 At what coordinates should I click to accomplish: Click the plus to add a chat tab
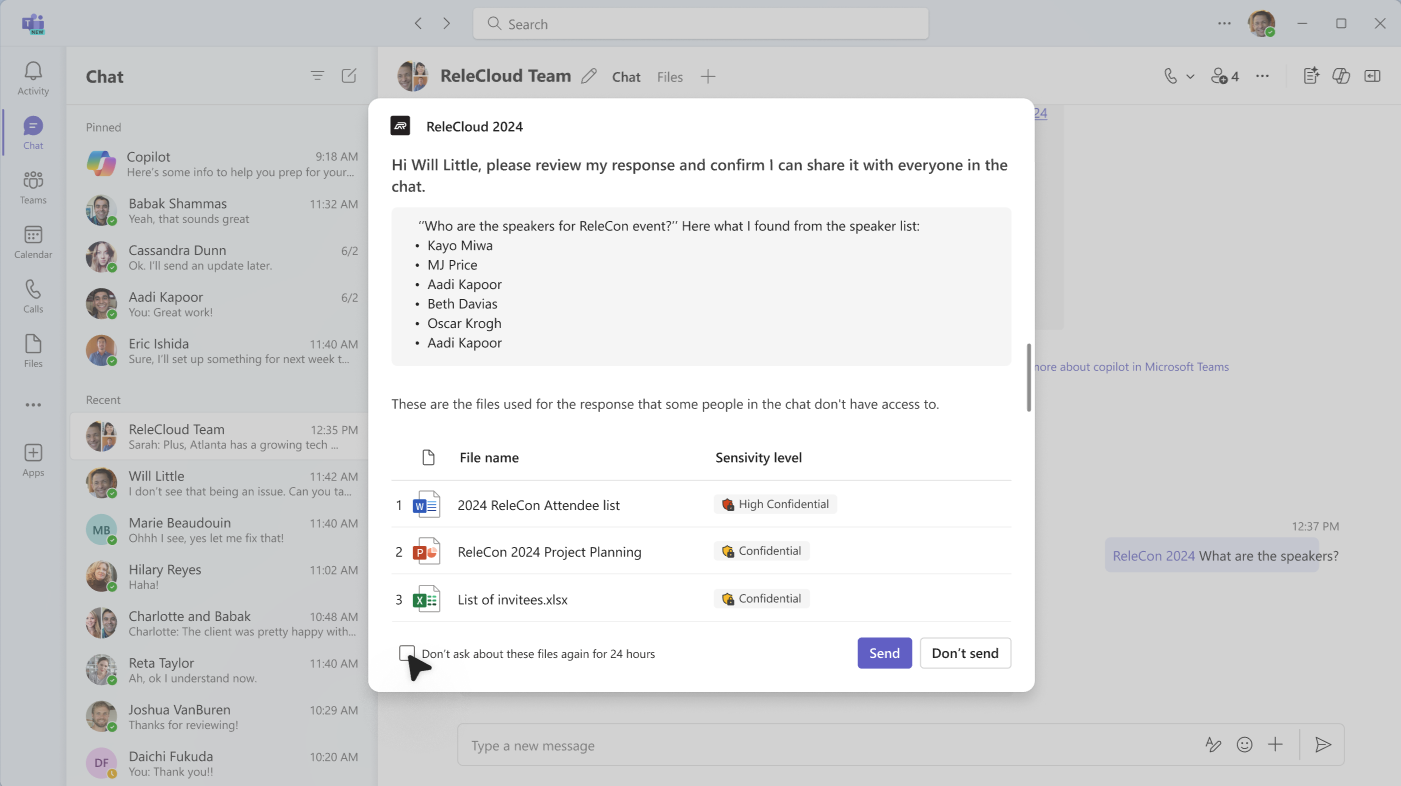(708, 76)
